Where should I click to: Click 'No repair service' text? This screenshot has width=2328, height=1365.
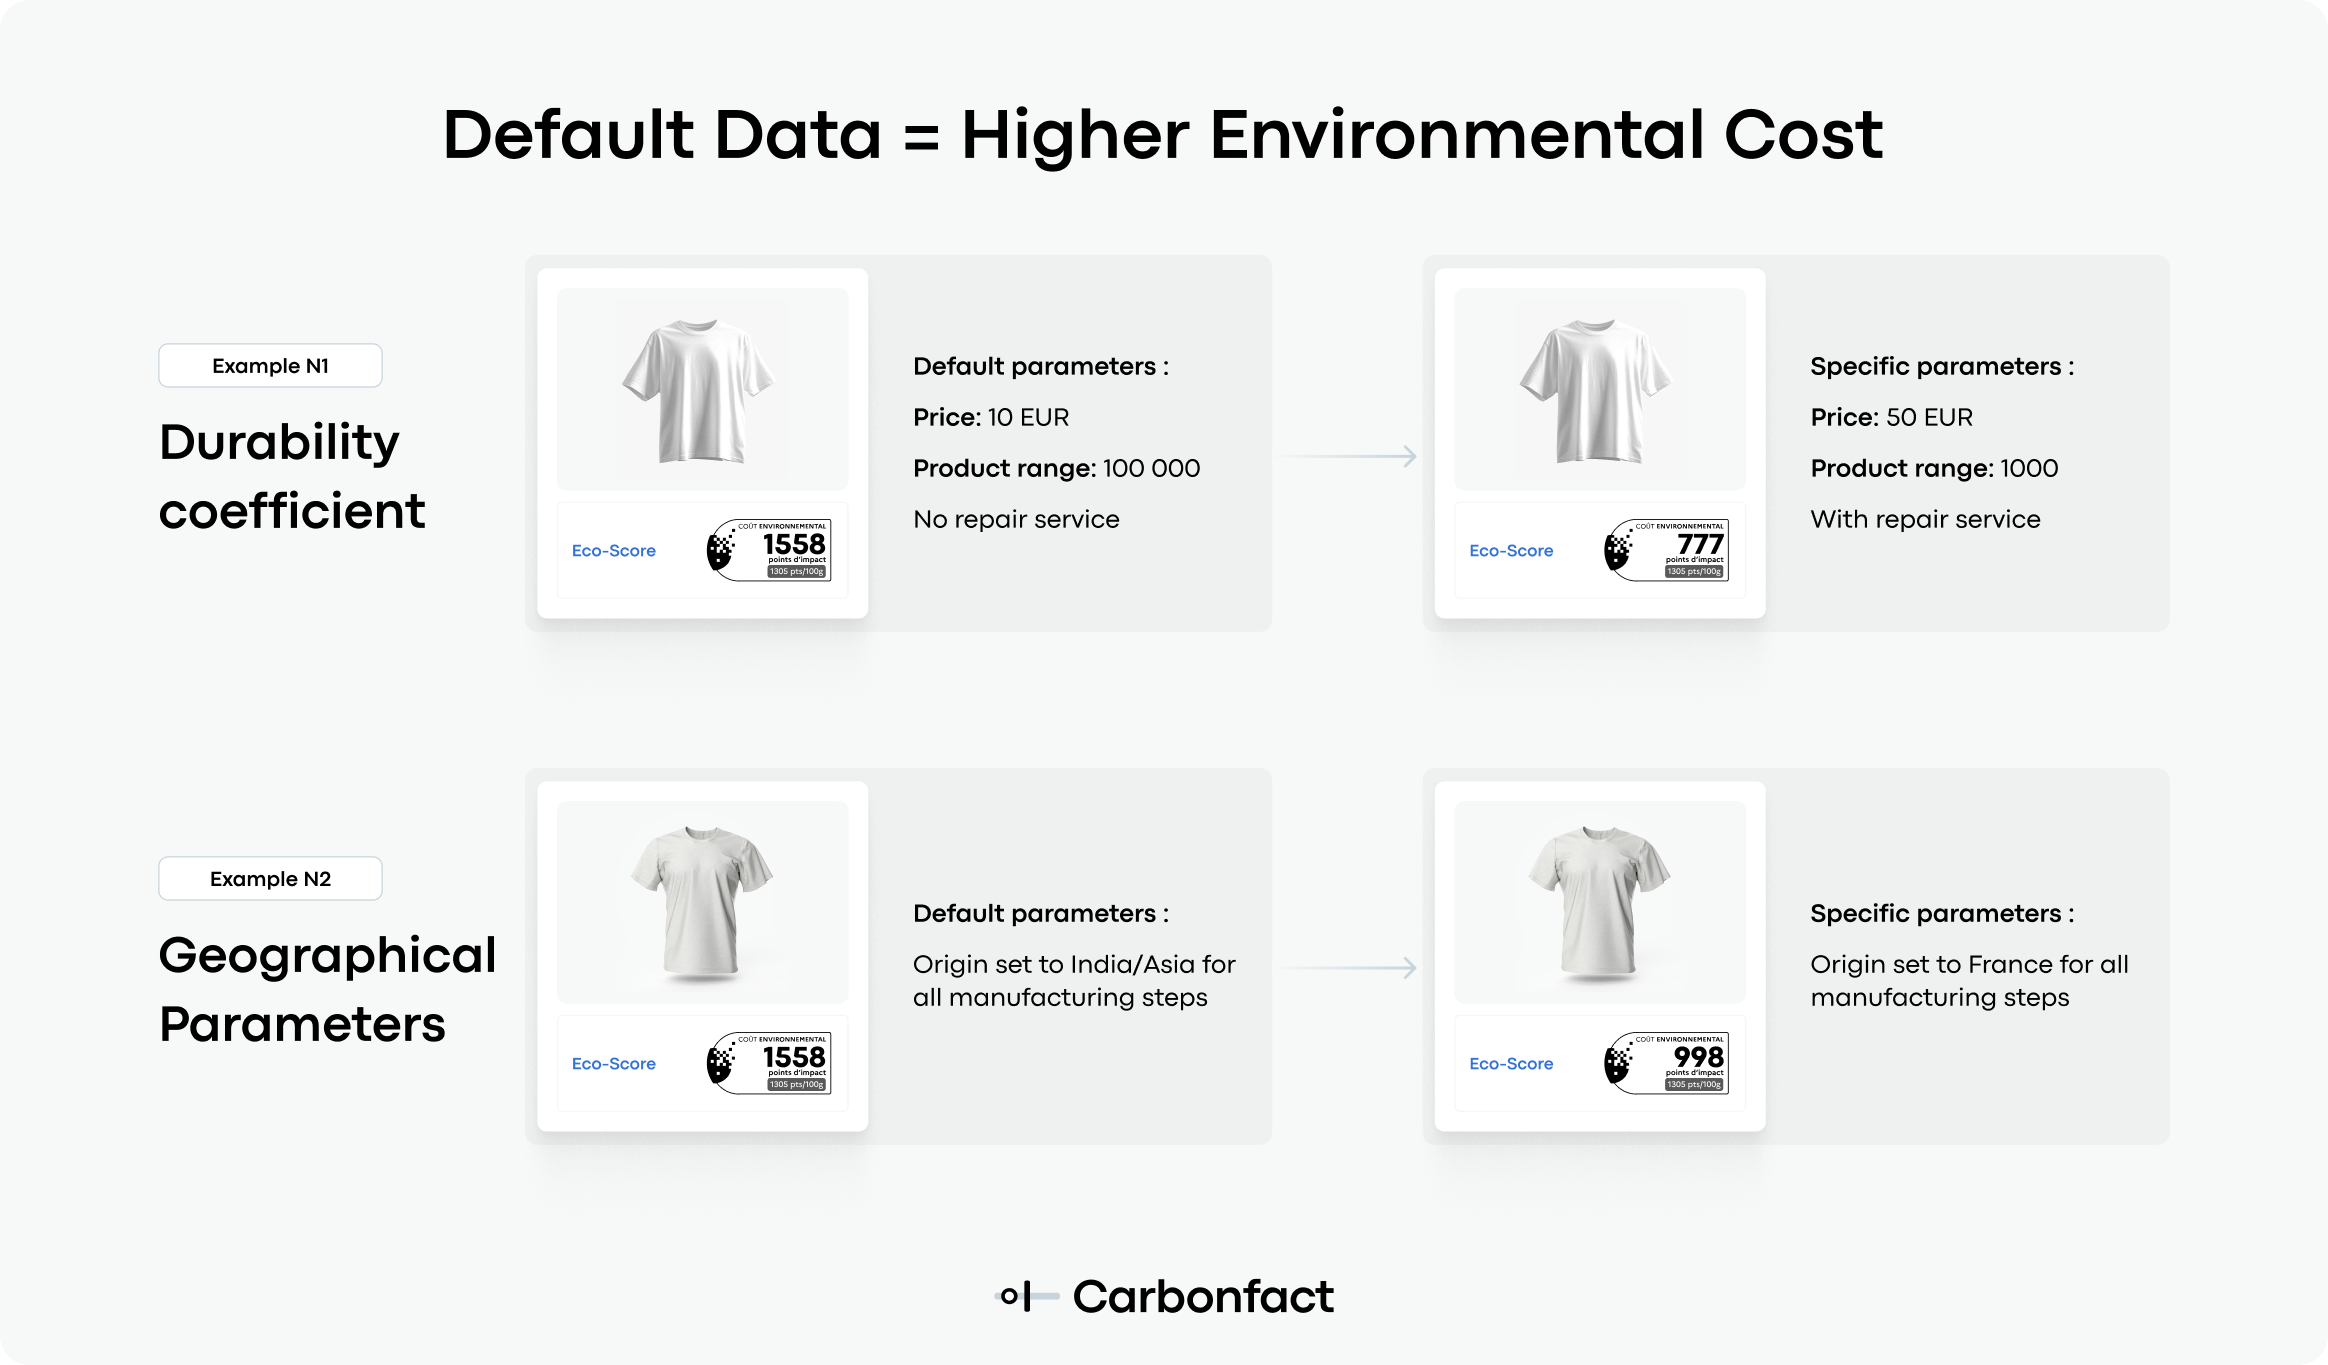click(1016, 519)
